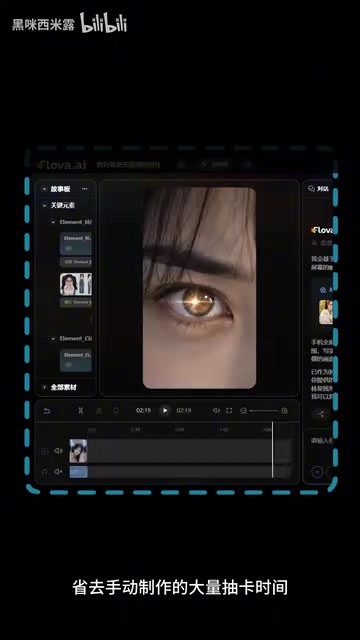Click the rotate tool icon
360x640 pixels.
(x=116, y=411)
